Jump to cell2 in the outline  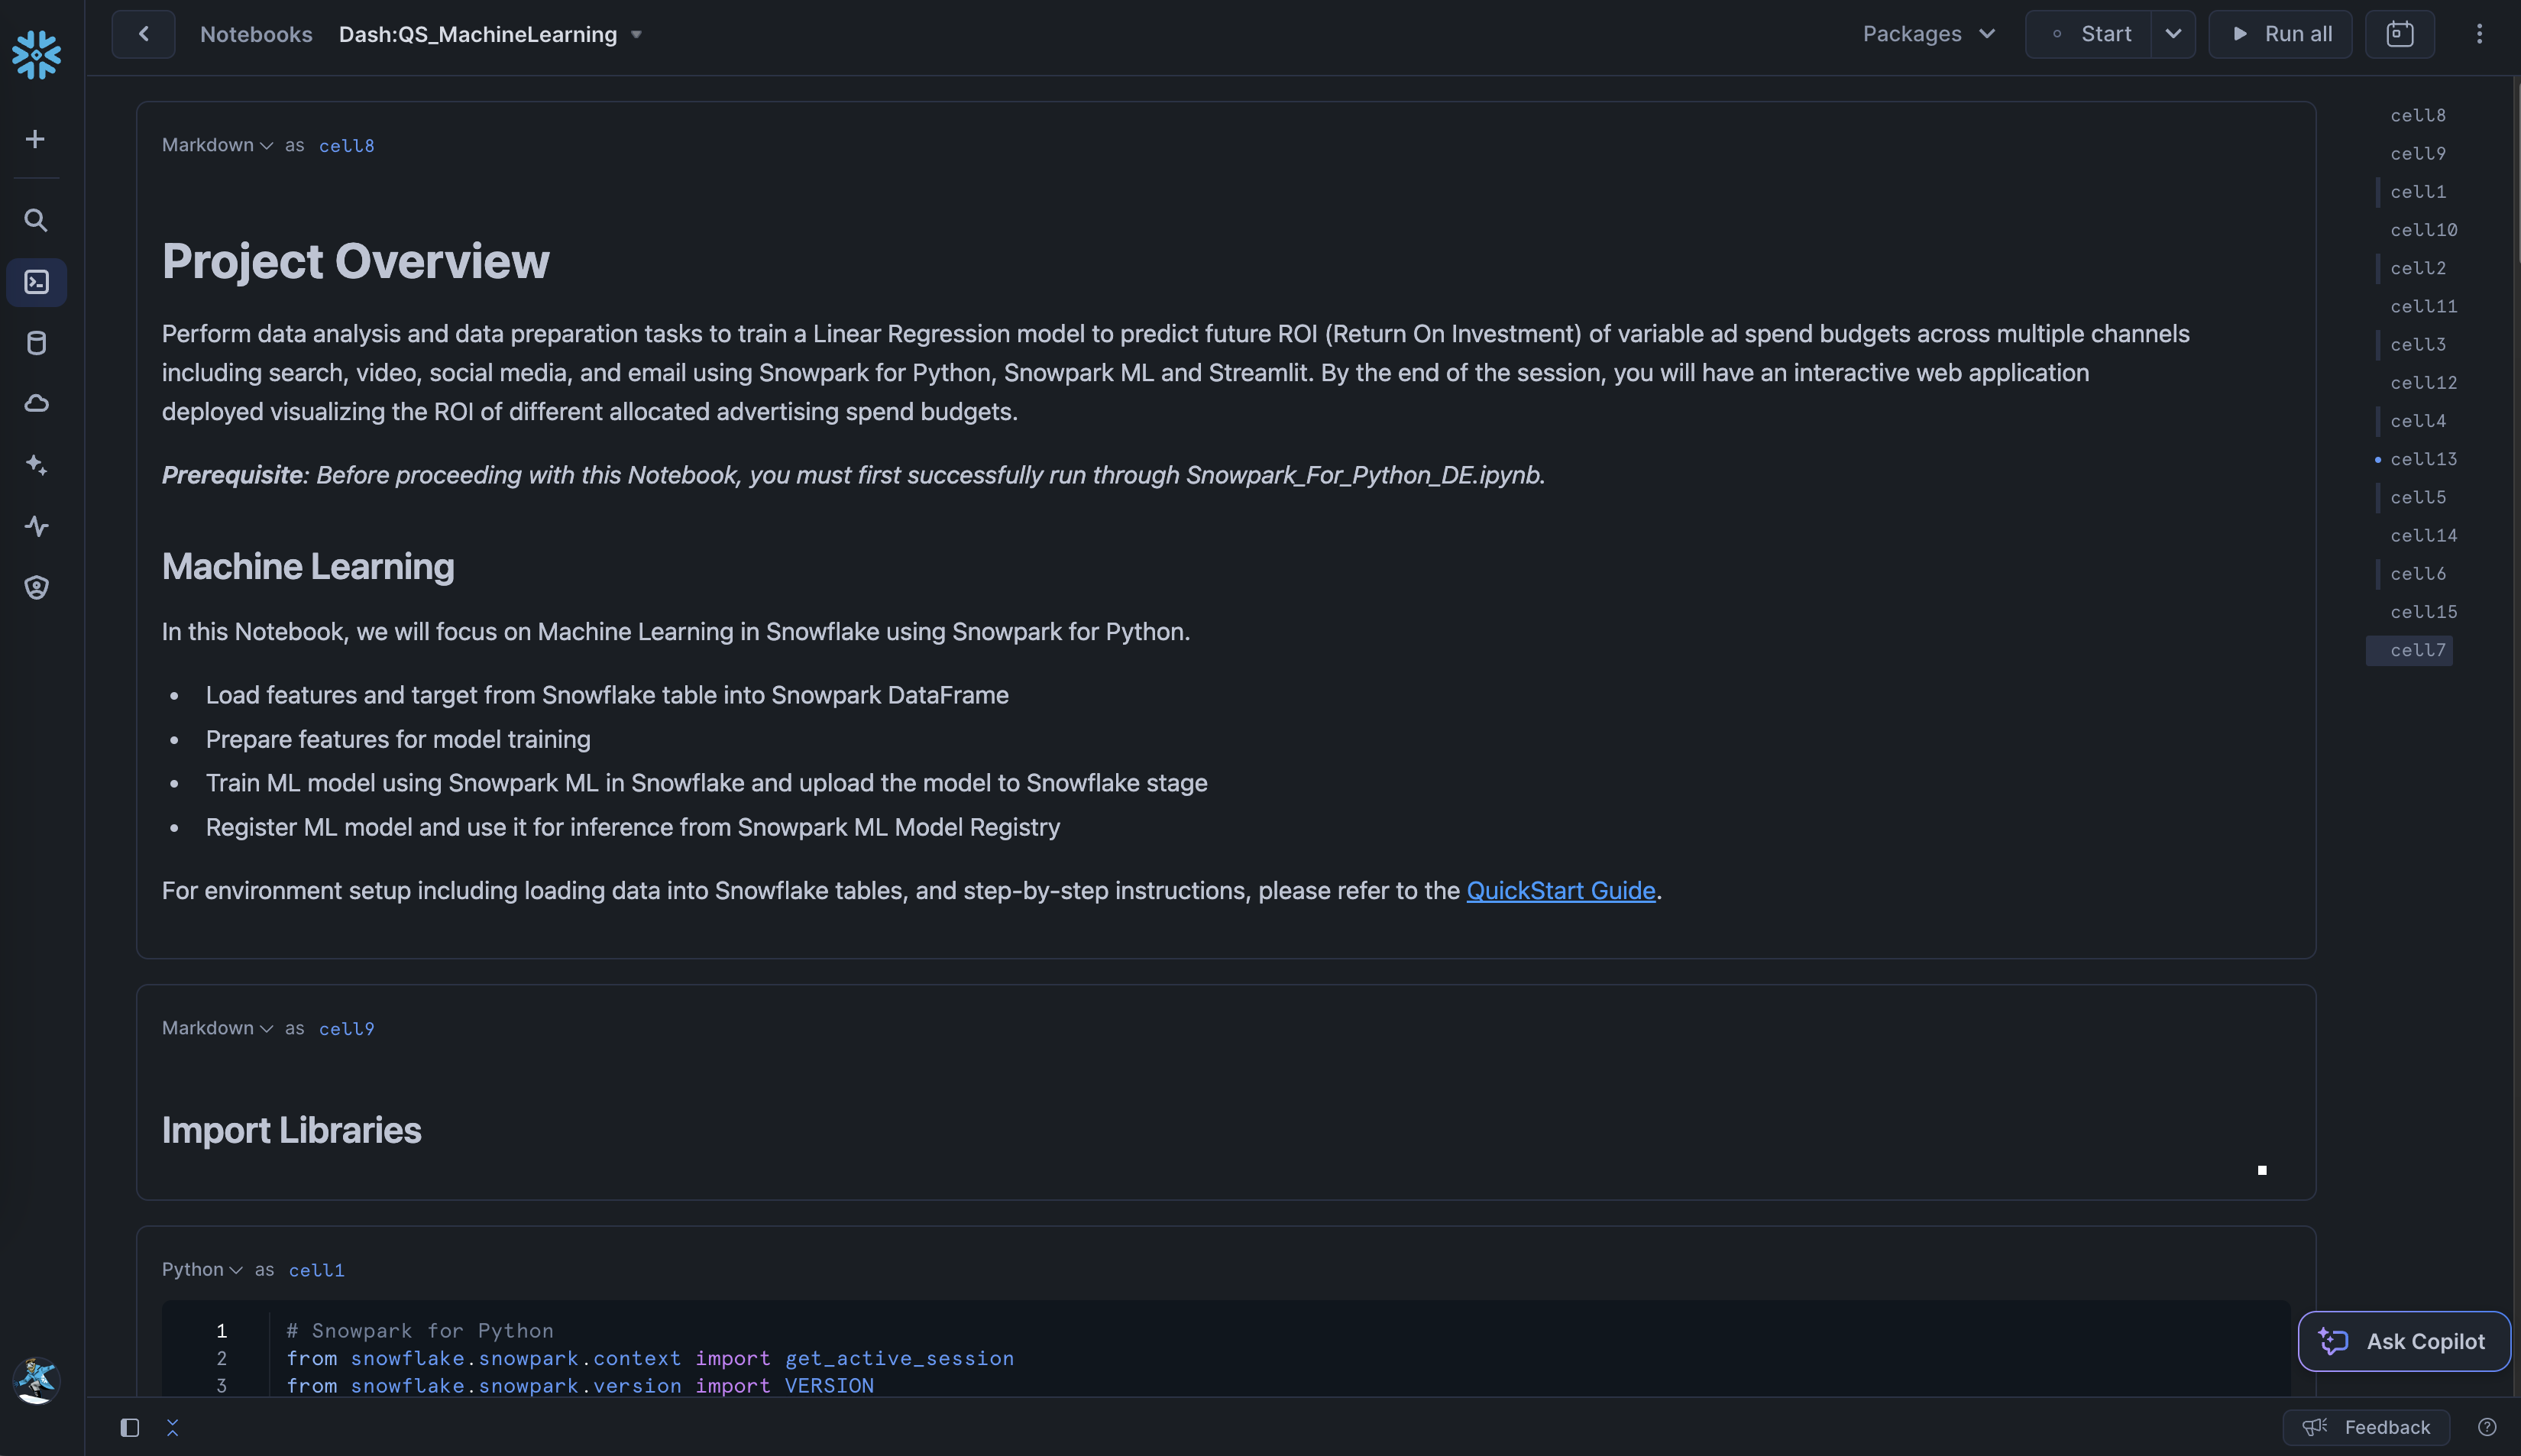point(2417,268)
